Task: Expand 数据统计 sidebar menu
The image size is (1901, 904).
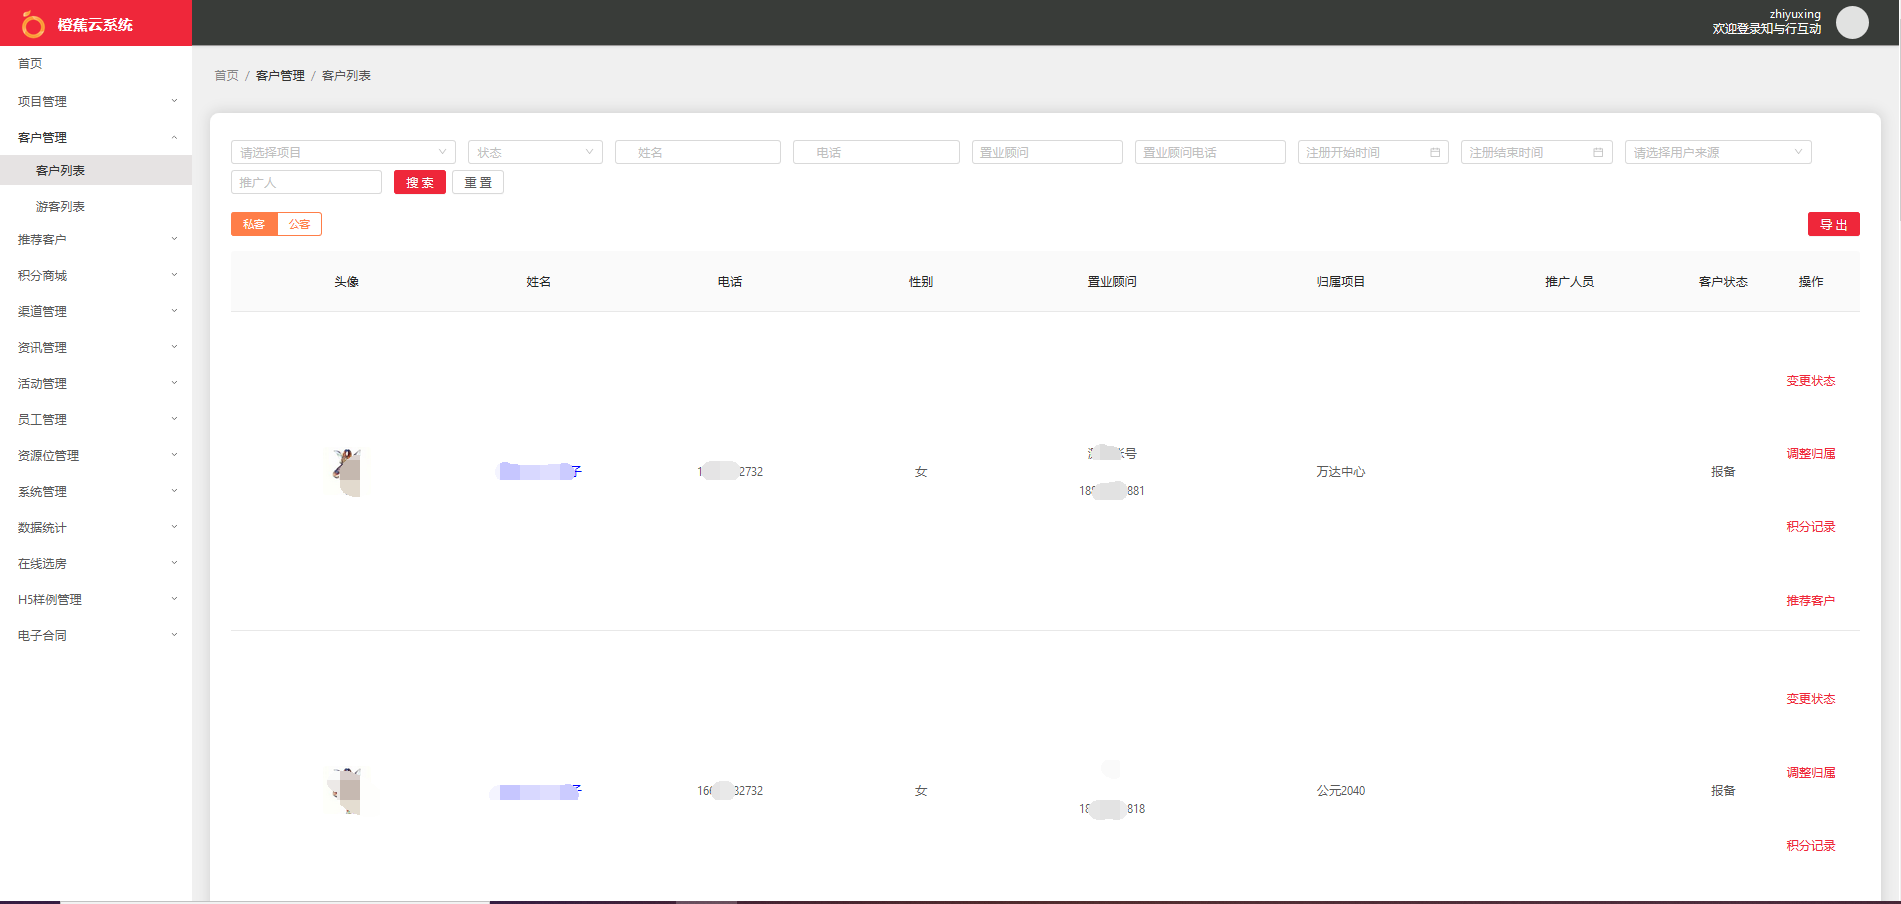Action: pyautogui.click(x=96, y=527)
